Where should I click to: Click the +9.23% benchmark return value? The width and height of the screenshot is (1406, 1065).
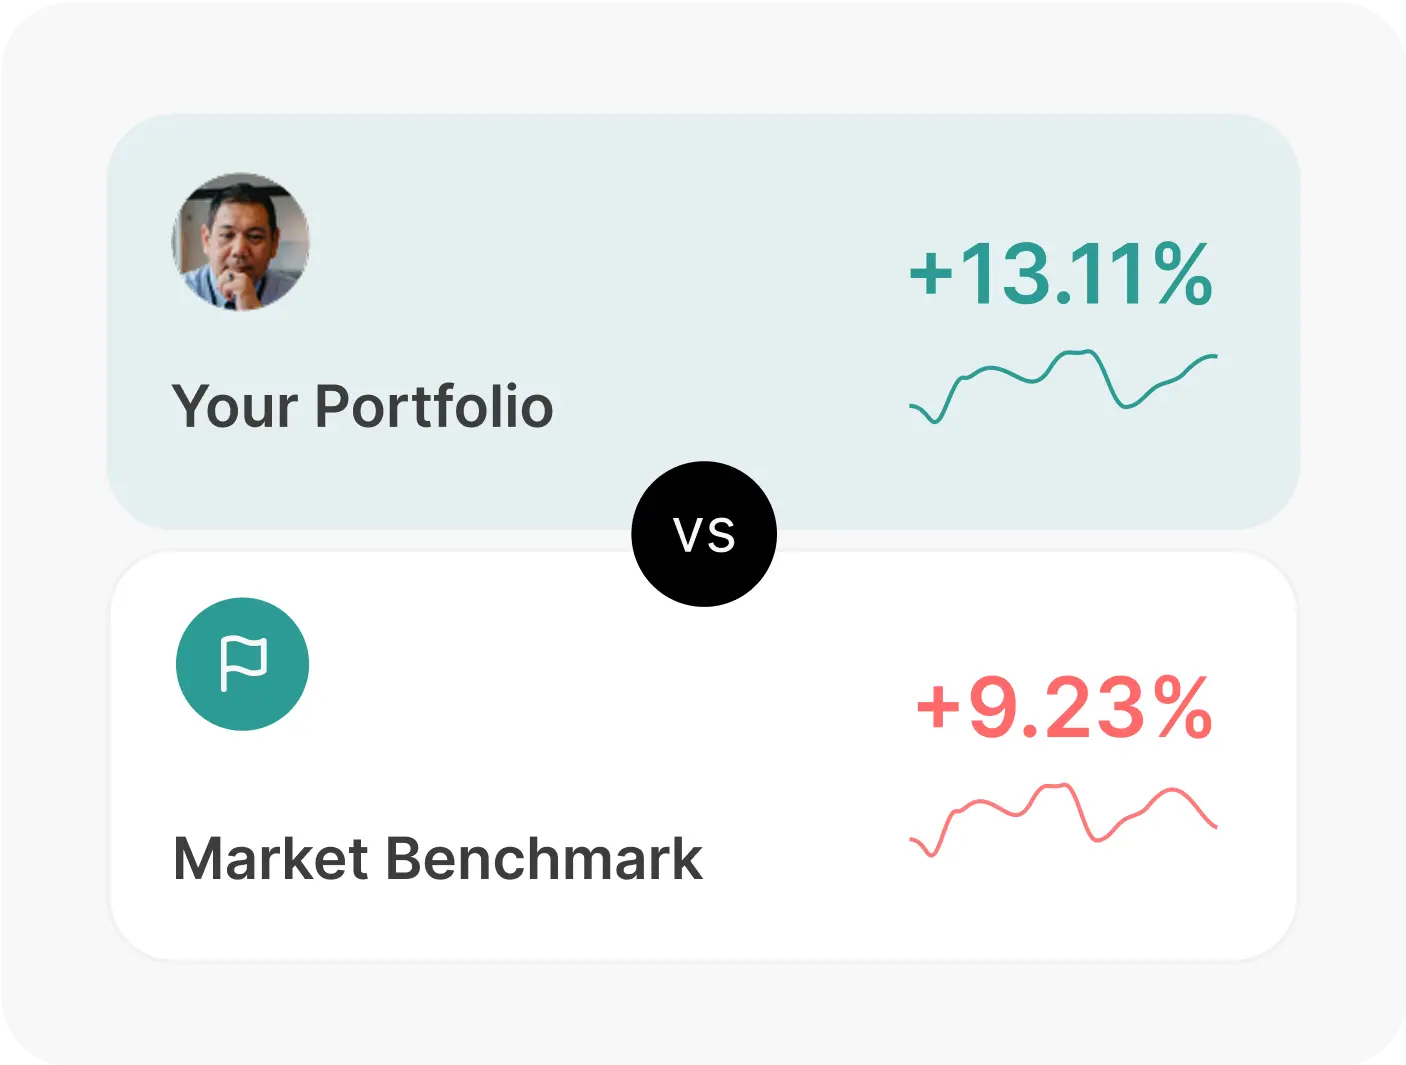pyautogui.click(x=1064, y=708)
